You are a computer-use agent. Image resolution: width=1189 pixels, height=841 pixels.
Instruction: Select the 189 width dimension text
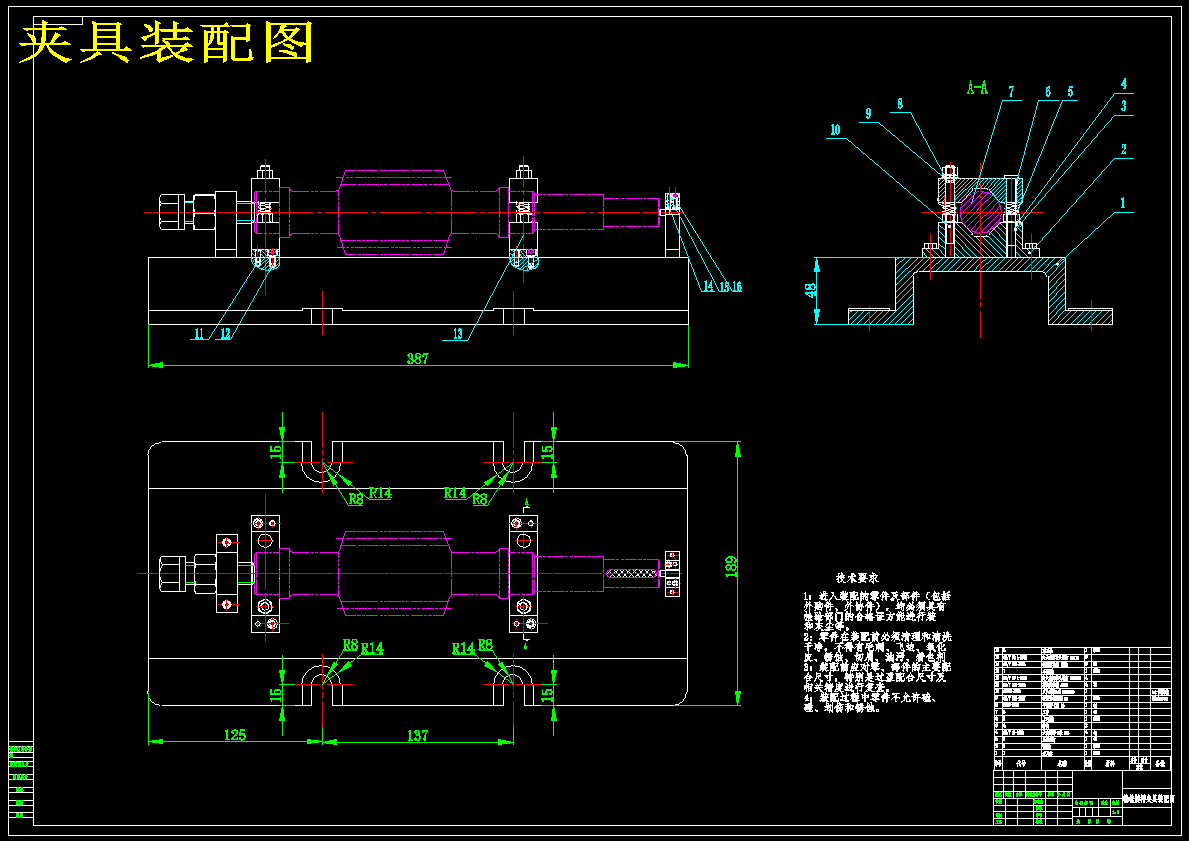pos(730,566)
